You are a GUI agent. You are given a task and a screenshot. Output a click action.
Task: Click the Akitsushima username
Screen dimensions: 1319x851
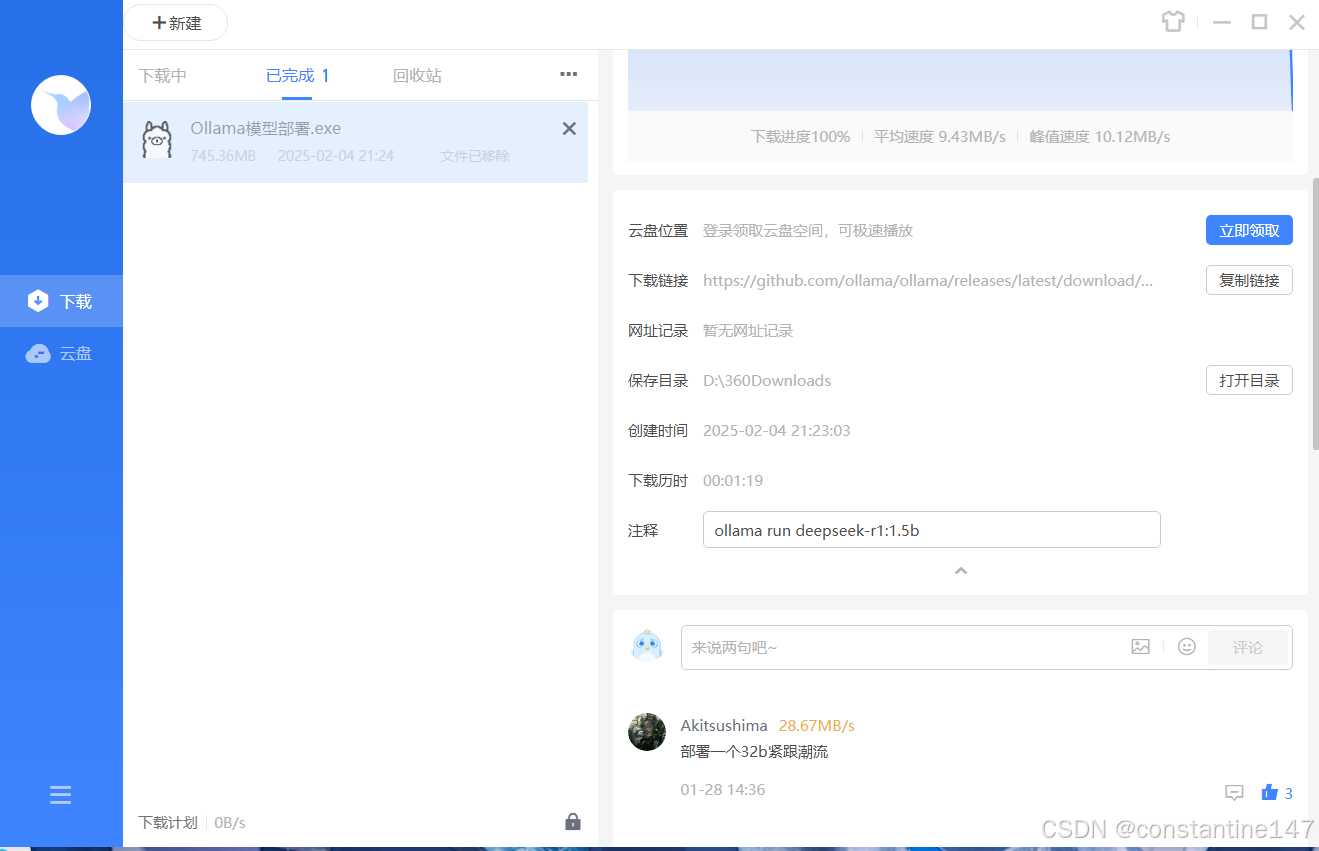(x=724, y=725)
